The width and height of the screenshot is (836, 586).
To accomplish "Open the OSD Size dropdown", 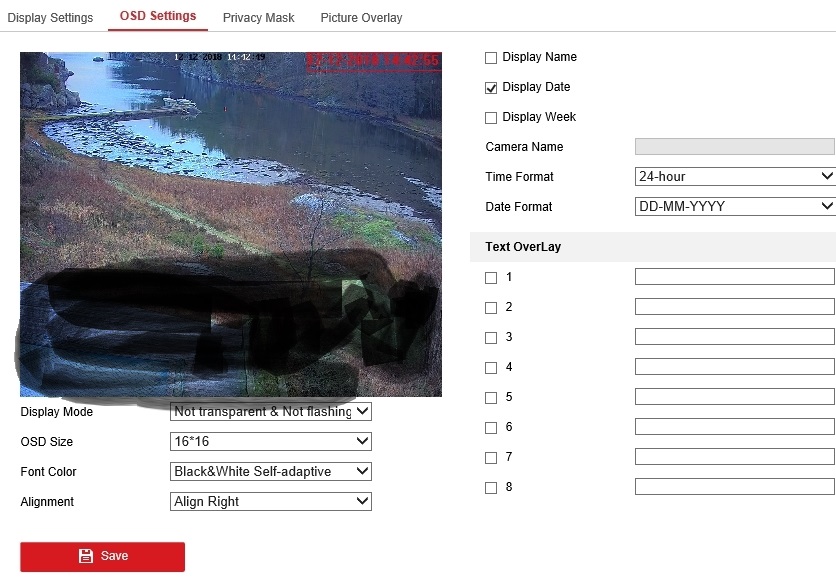I will click(x=270, y=442).
